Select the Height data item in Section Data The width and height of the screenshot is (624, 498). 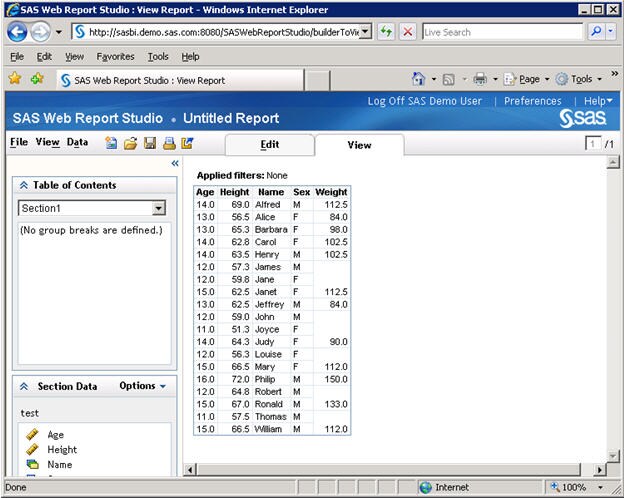[62, 450]
